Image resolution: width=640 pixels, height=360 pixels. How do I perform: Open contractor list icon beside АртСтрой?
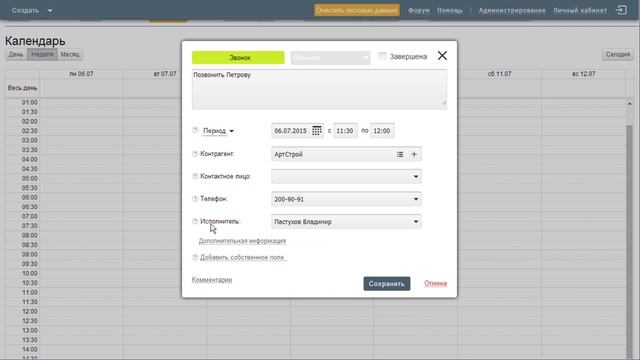pos(400,154)
